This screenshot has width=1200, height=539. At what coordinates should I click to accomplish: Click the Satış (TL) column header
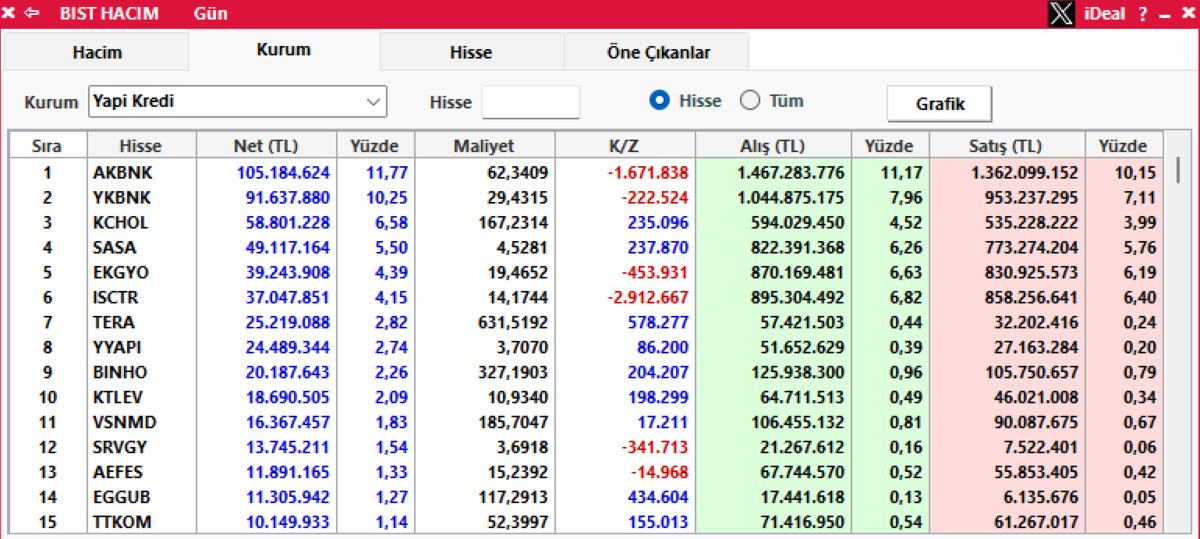[1008, 146]
